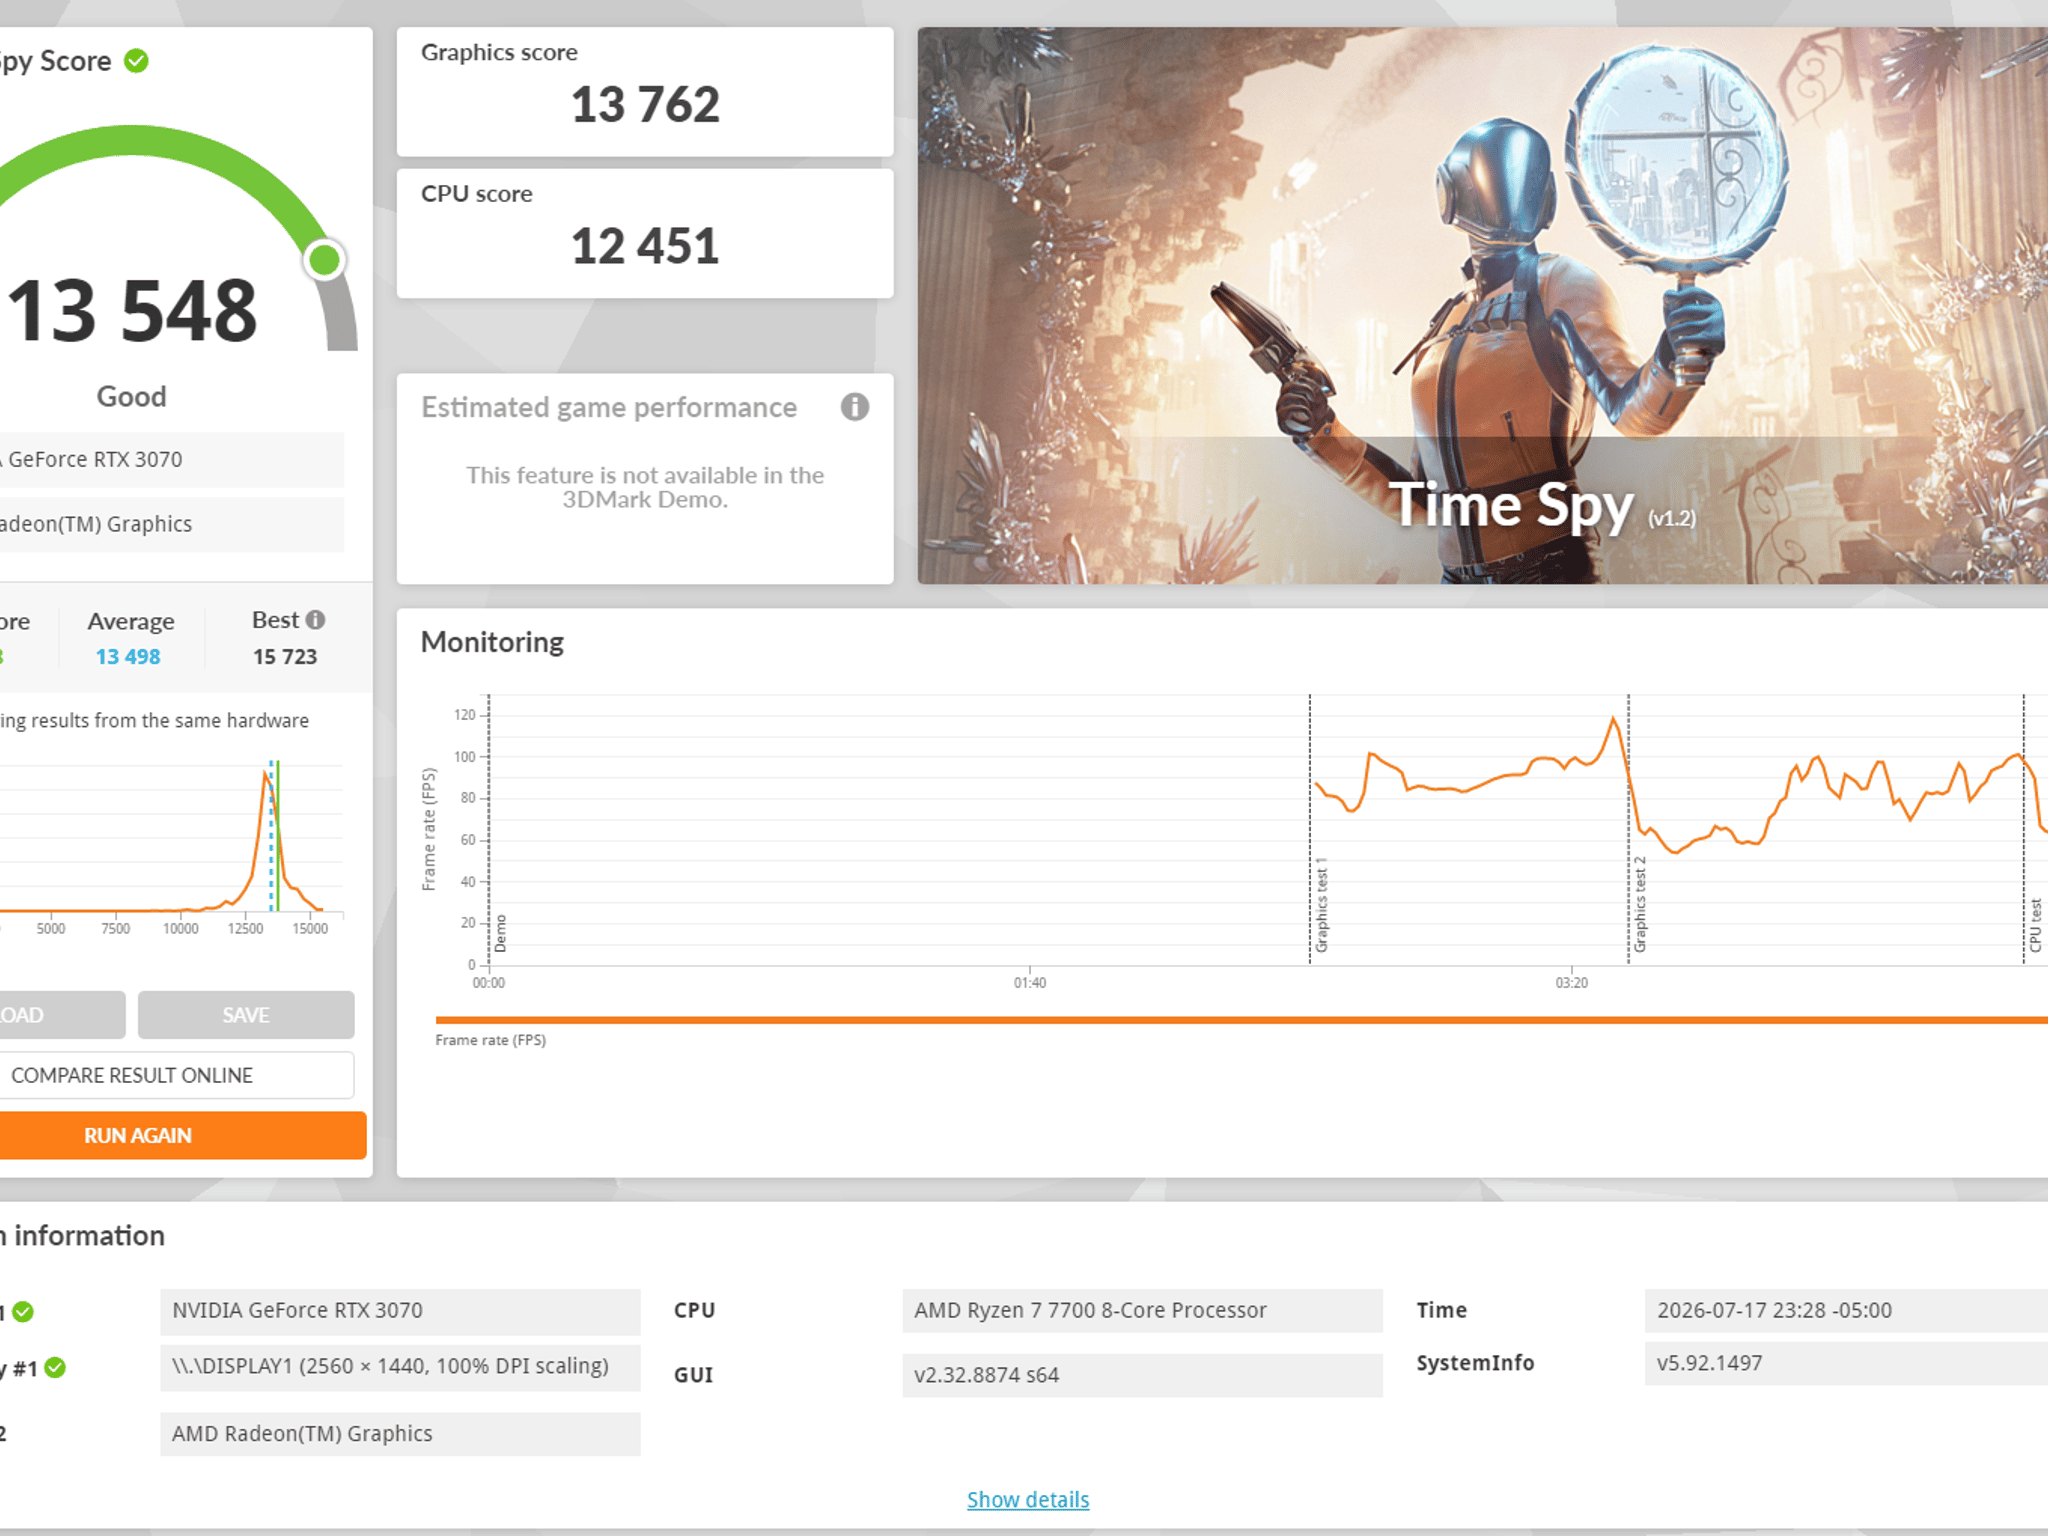The width and height of the screenshot is (2048, 1536).
Task: Click the same hardware results caption
Action: tap(154, 721)
